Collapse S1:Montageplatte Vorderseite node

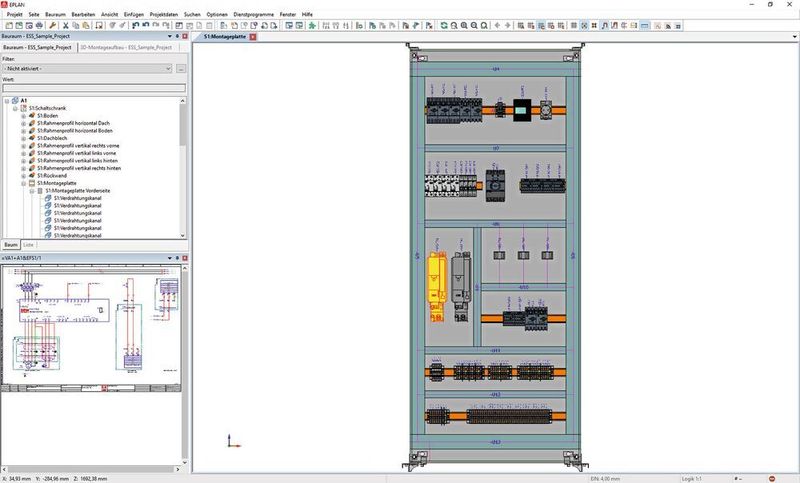tap(32, 191)
